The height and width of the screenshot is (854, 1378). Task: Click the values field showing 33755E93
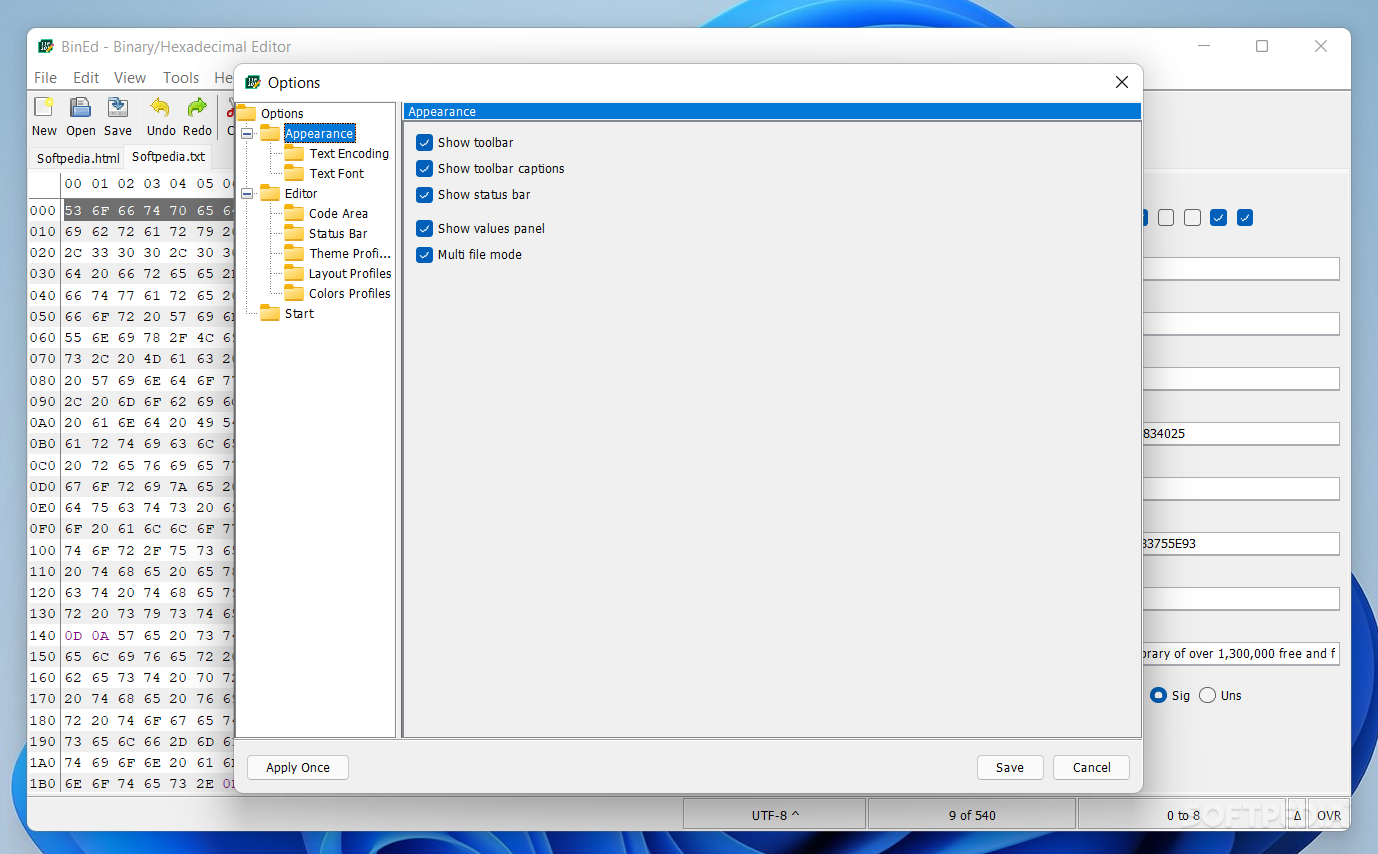pos(1240,544)
